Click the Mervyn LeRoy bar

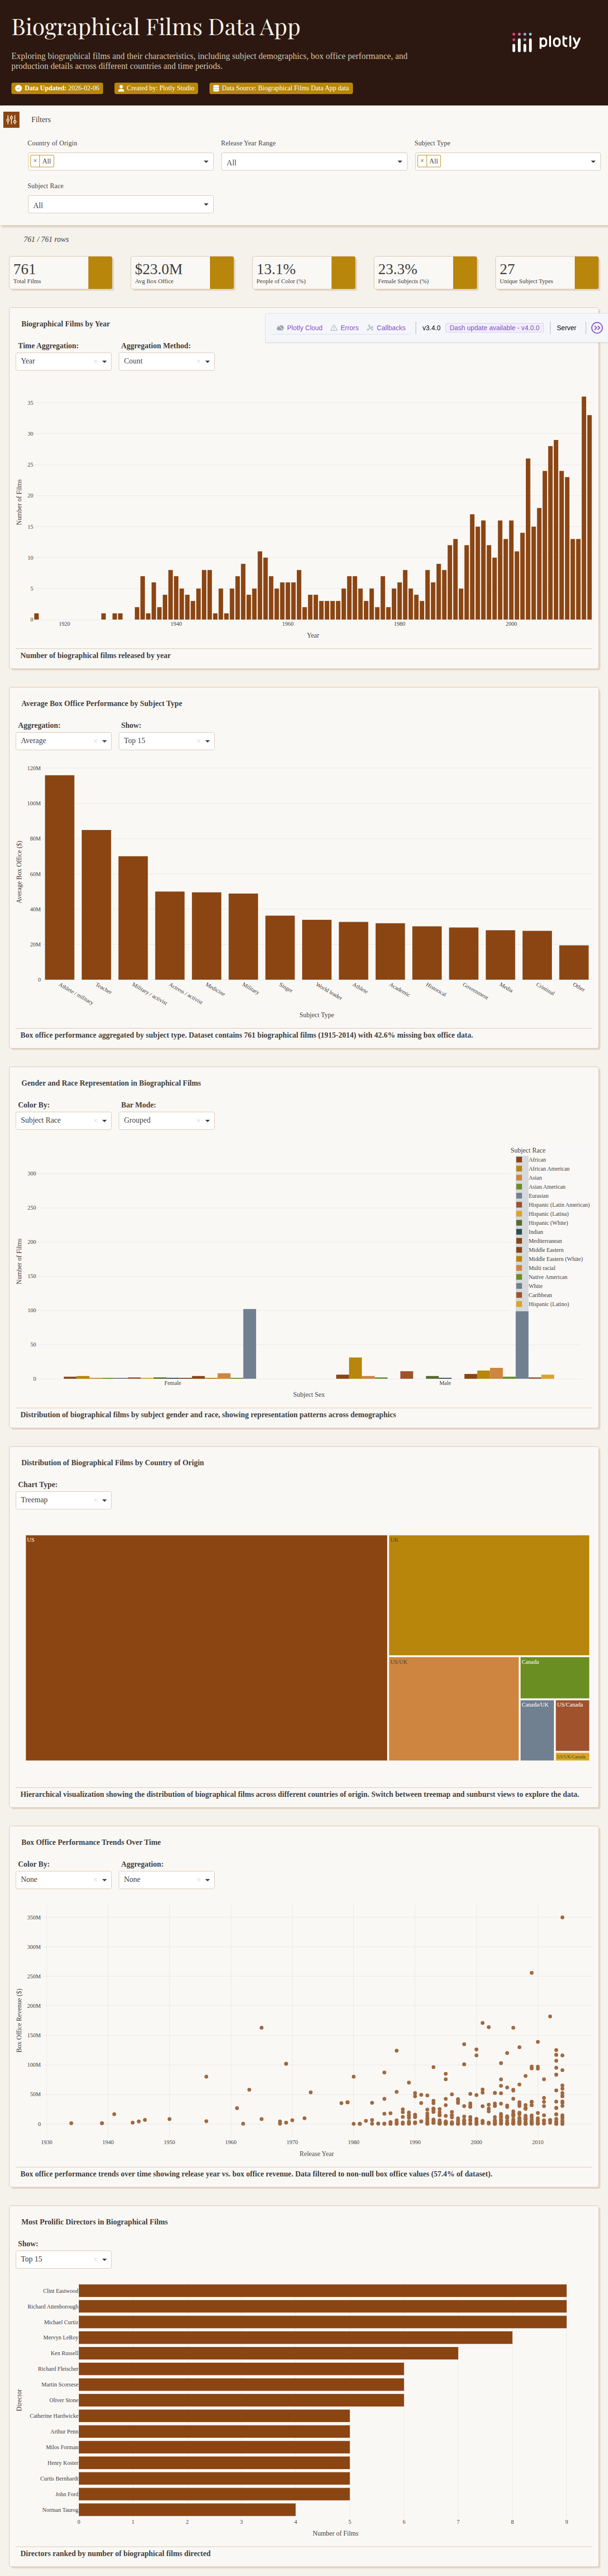point(296,2338)
